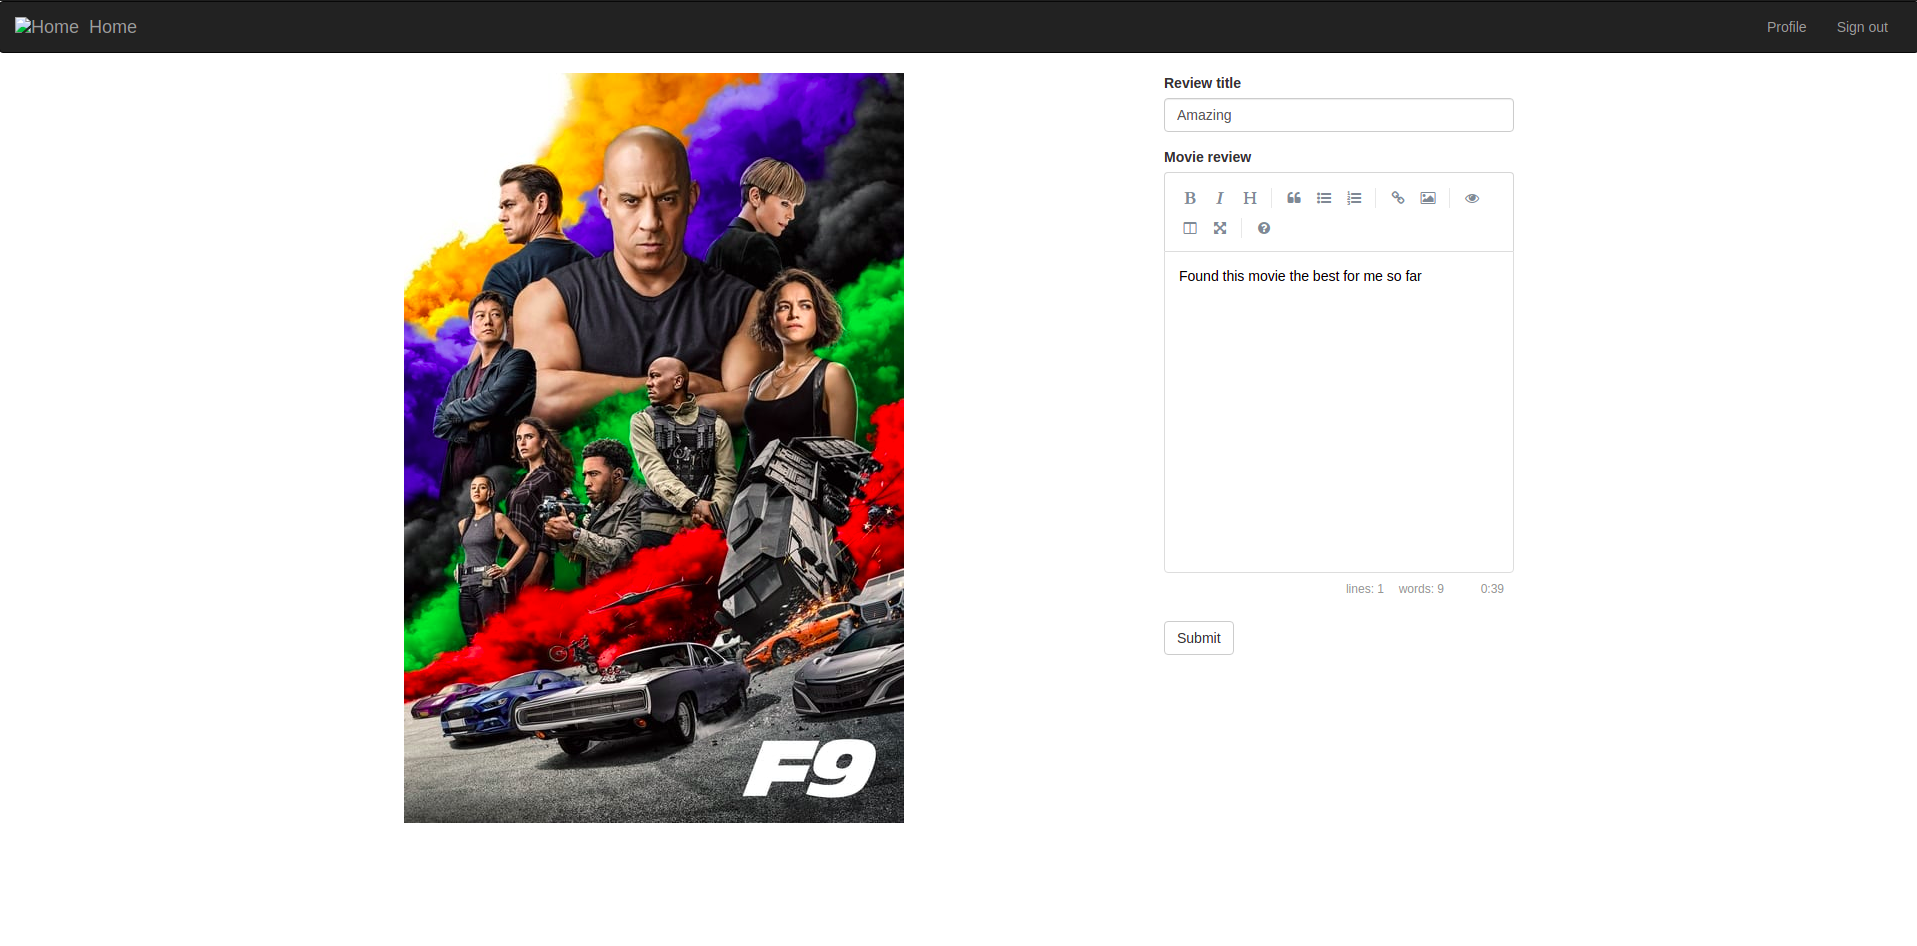Click the 0:39 cursor position indicator

(x=1492, y=589)
